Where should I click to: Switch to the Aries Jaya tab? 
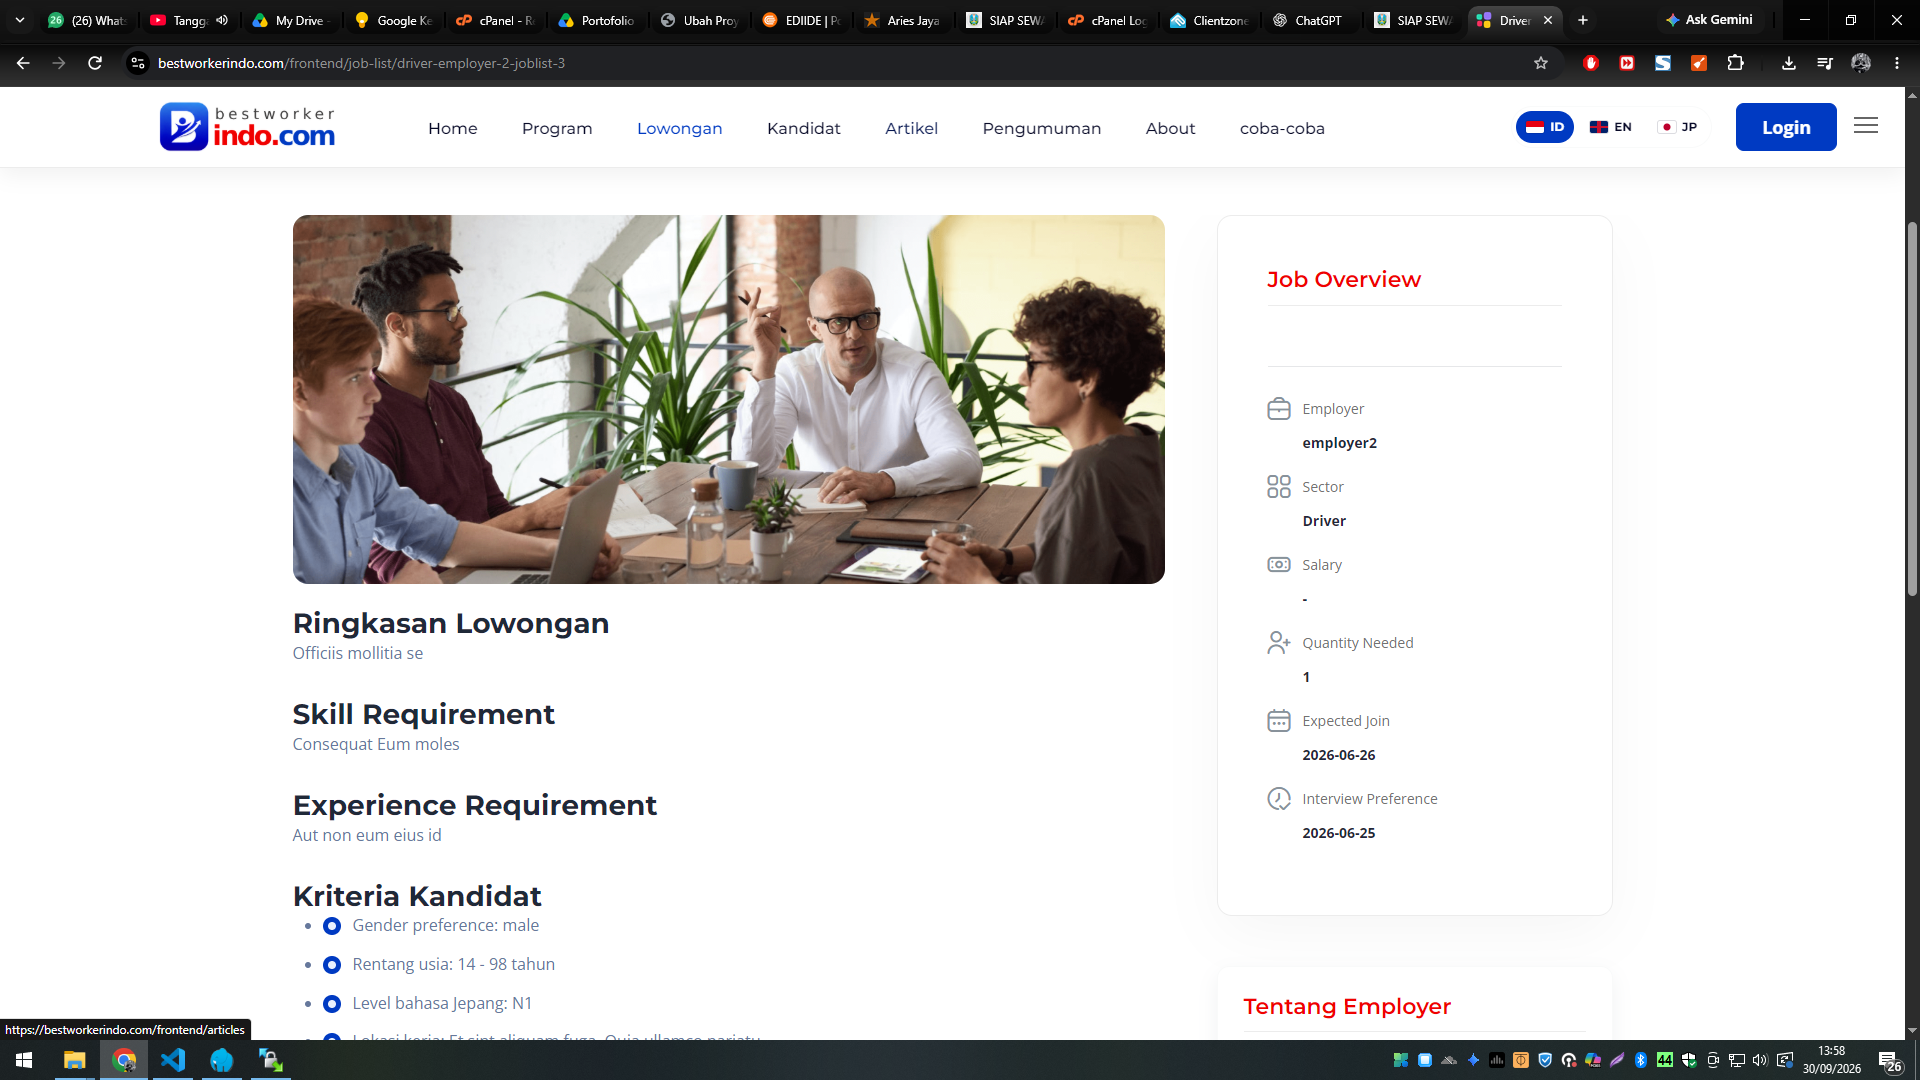(903, 20)
